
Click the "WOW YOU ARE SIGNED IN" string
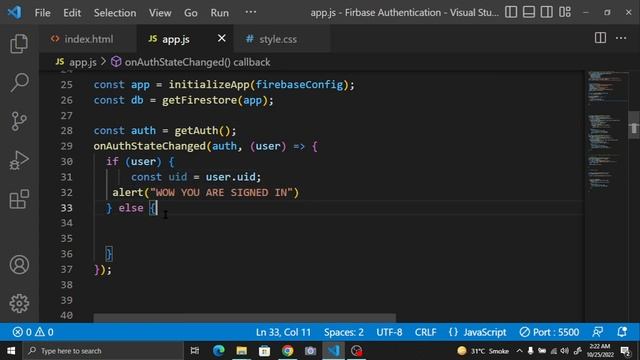click(221, 192)
